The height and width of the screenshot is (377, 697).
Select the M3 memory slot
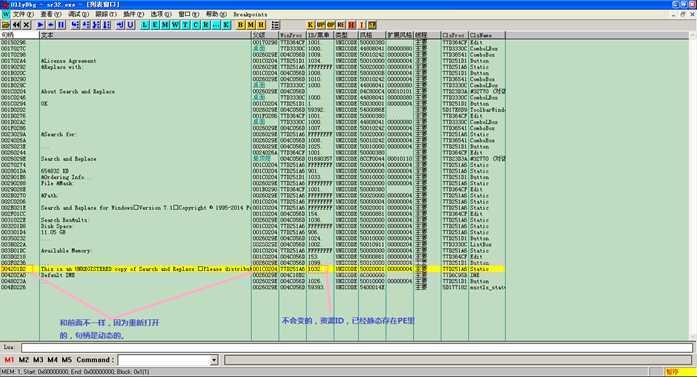pyautogui.click(x=38, y=359)
